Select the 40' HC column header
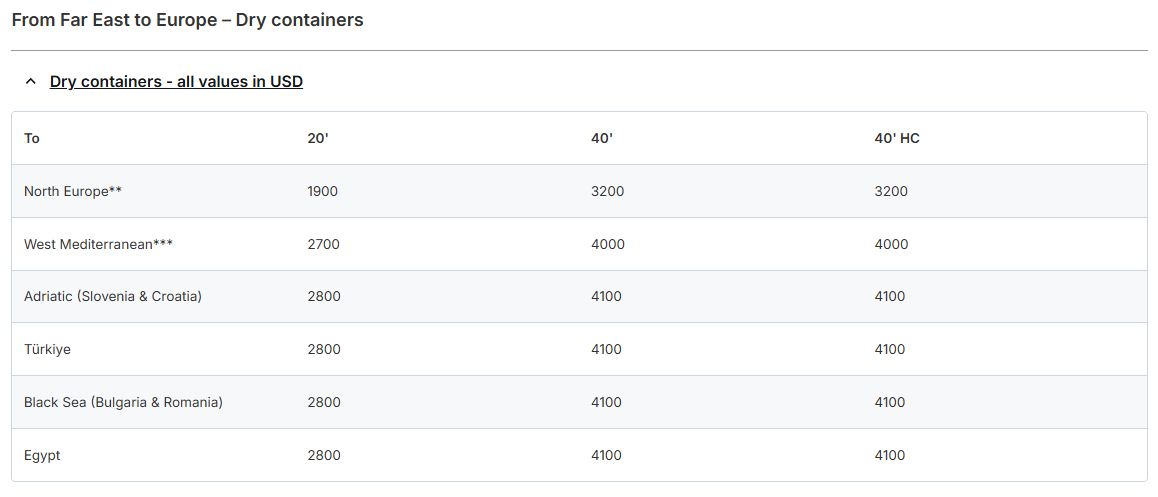1158x497 pixels. 897,138
